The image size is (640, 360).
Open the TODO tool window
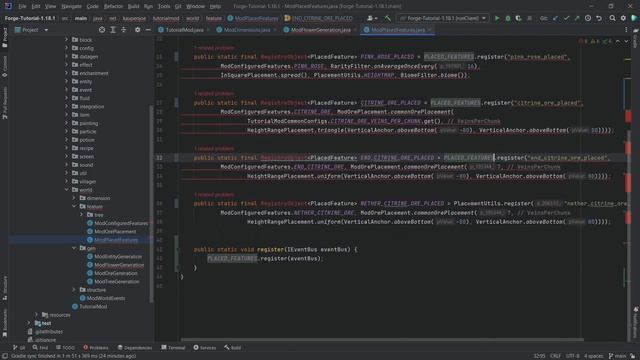tap(65, 348)
